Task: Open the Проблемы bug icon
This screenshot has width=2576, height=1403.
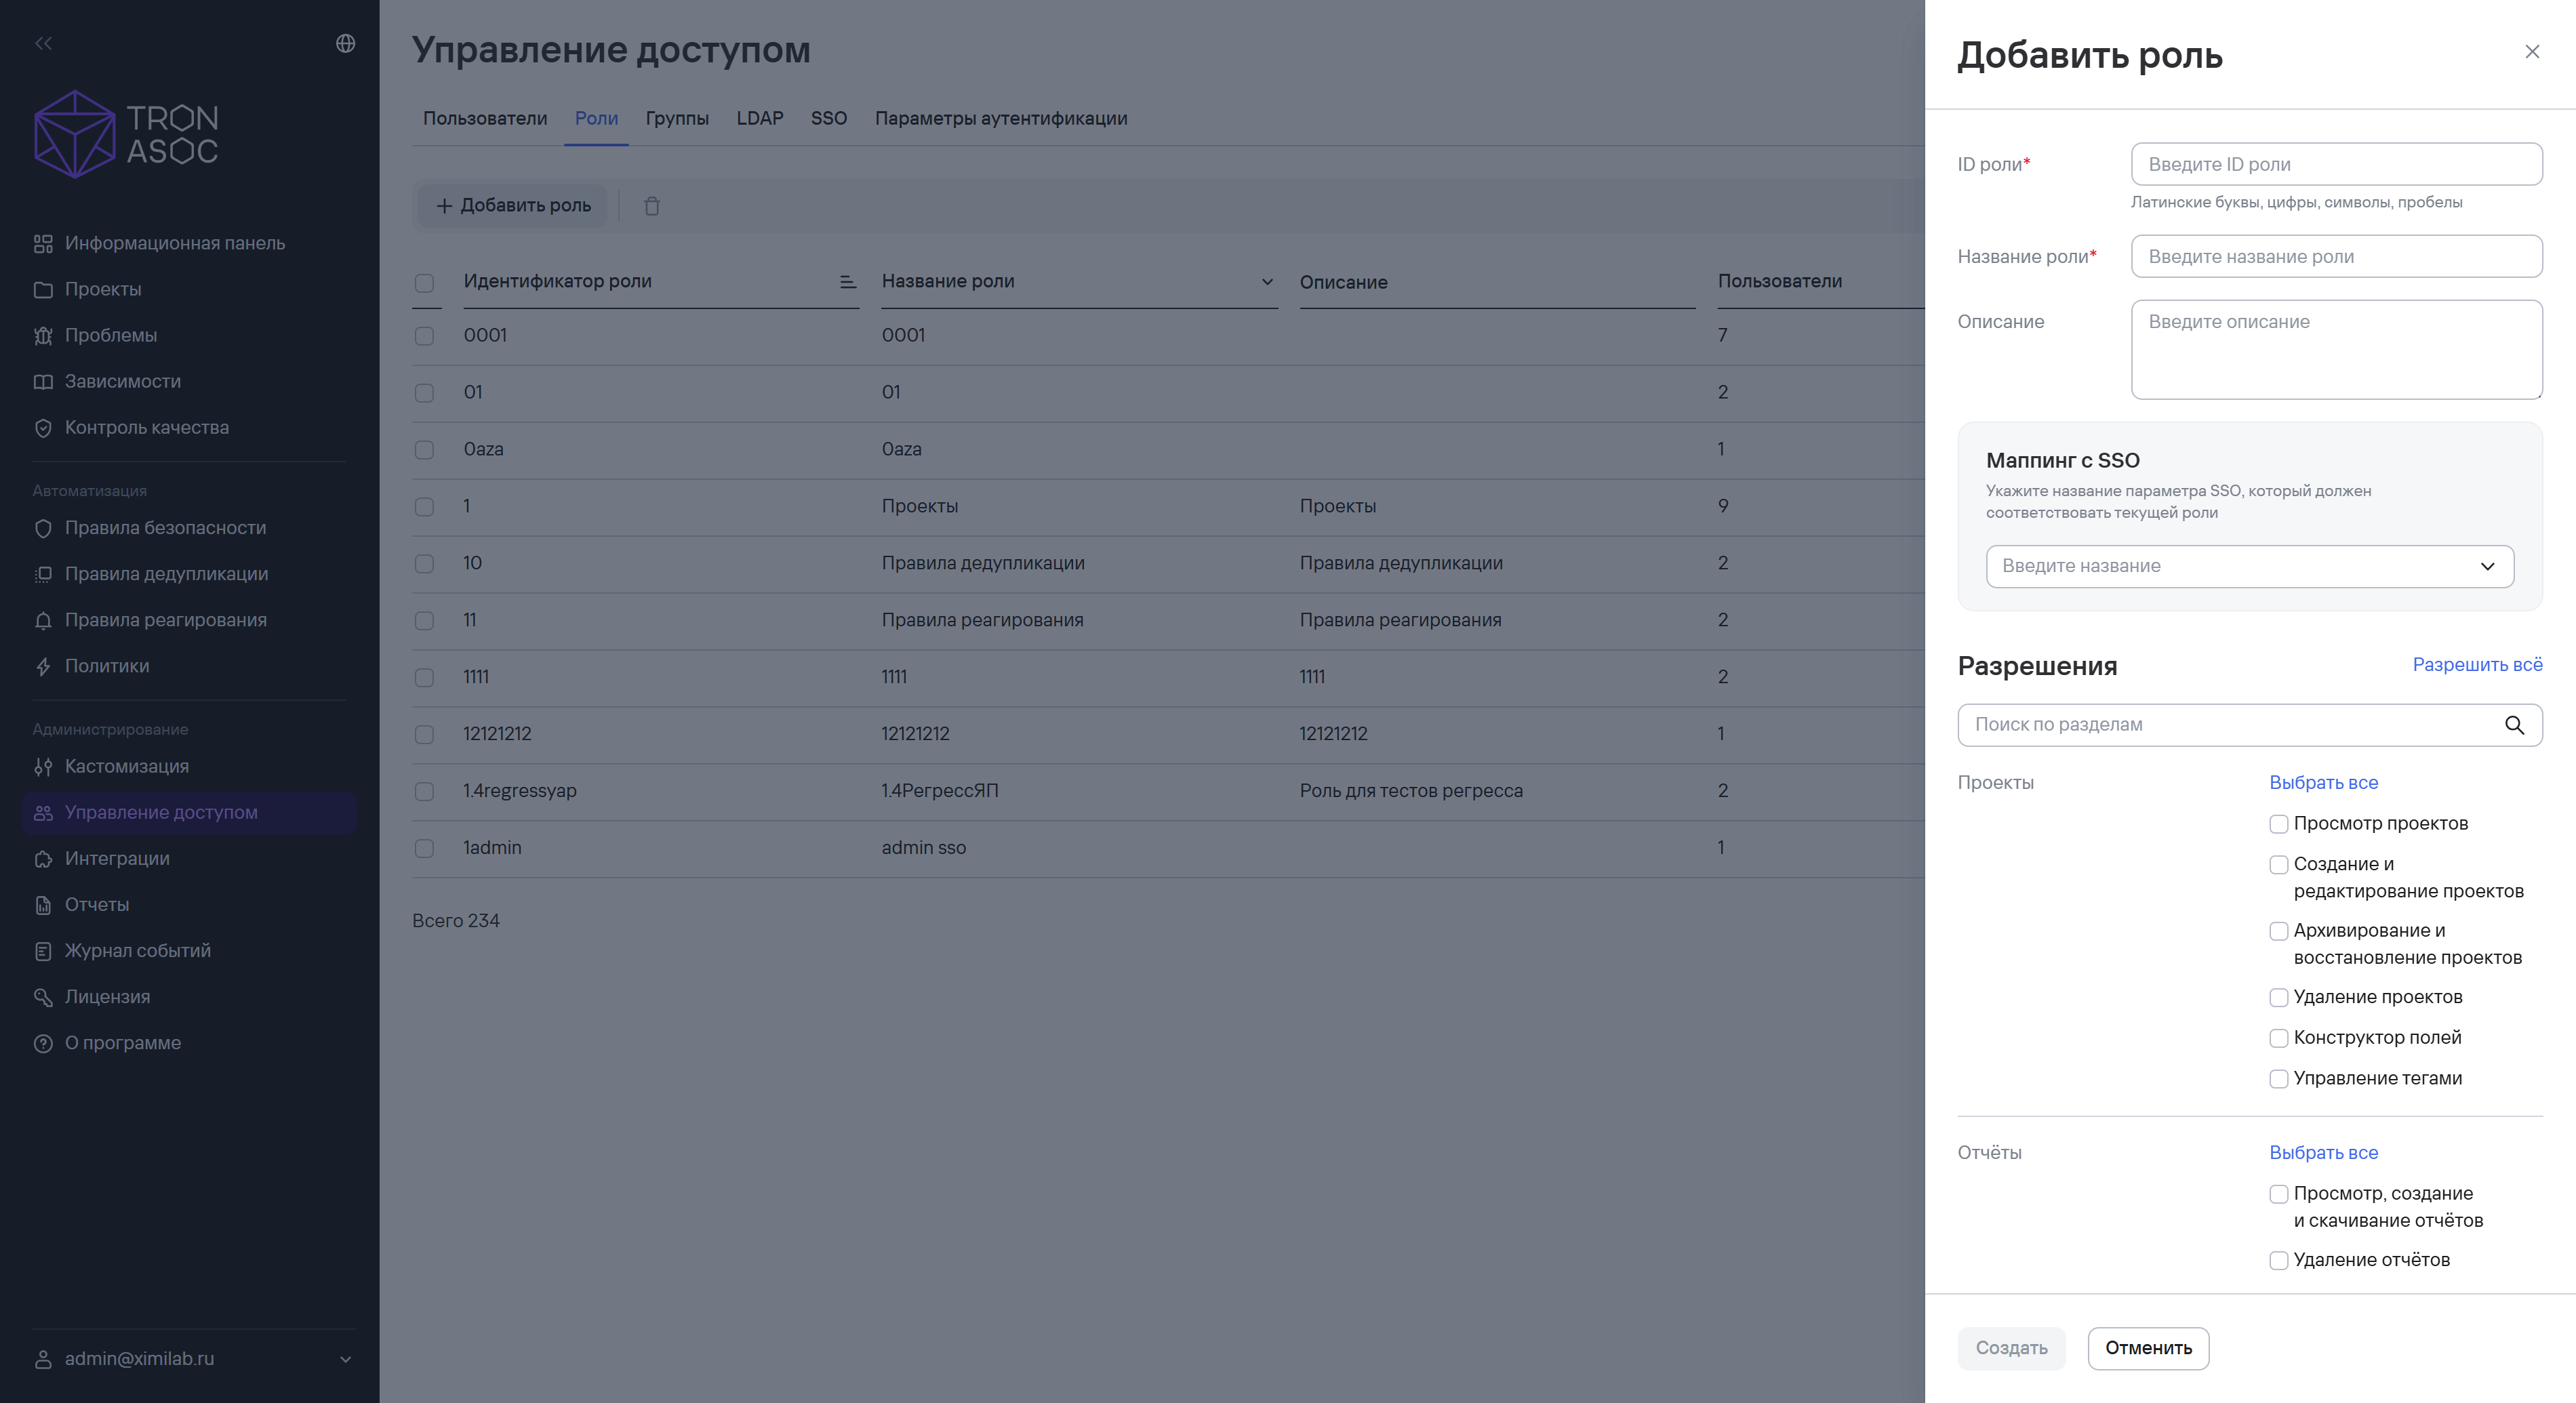Action: [x=43, y=335]
